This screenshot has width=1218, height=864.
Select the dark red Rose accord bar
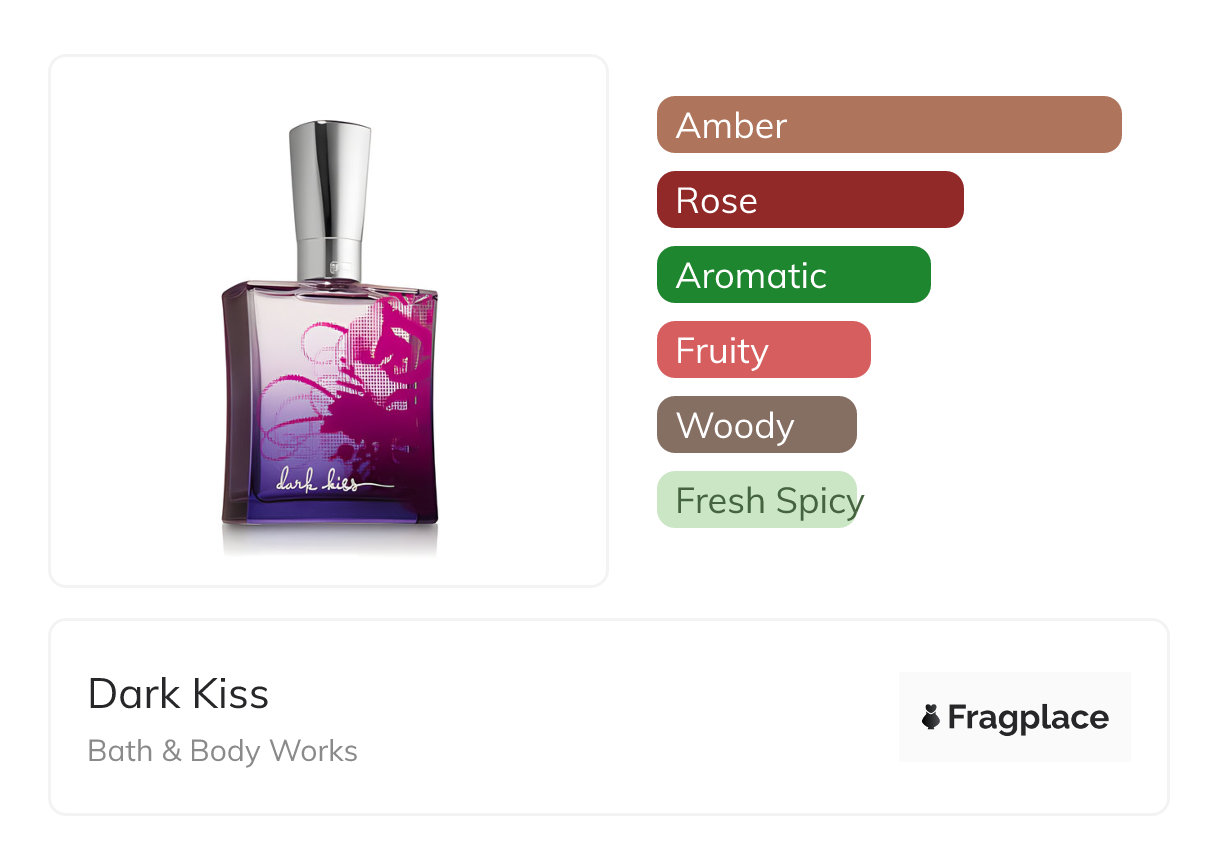point(810,199)
